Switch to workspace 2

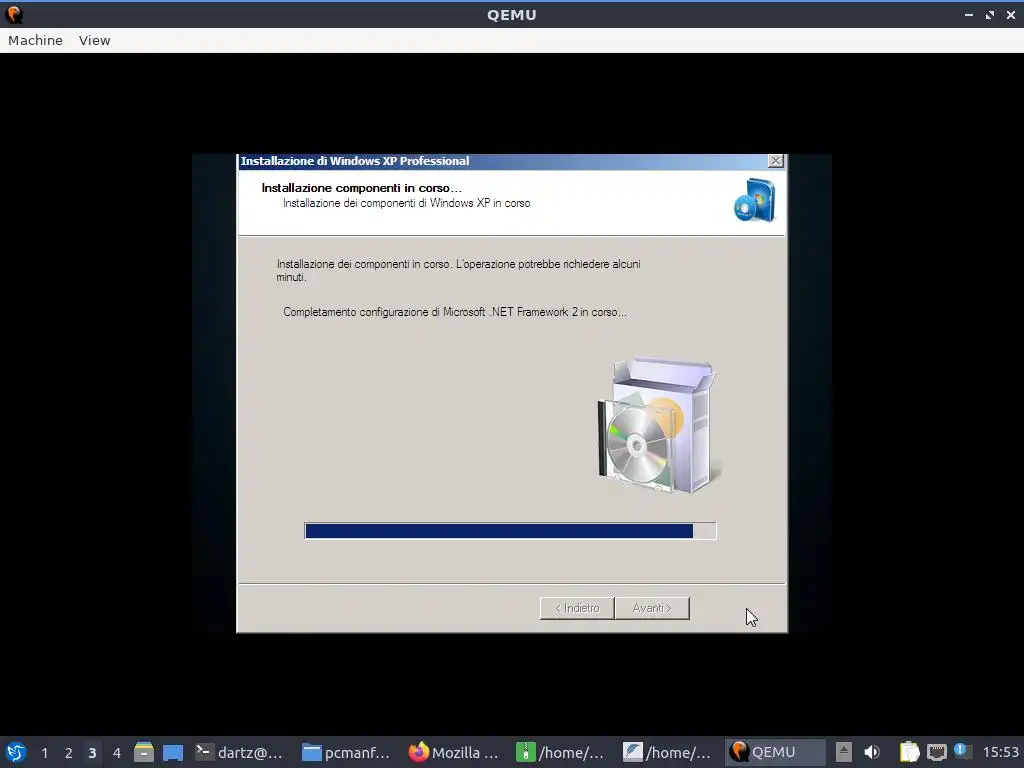pyautogui.click(x=69, y=753)
